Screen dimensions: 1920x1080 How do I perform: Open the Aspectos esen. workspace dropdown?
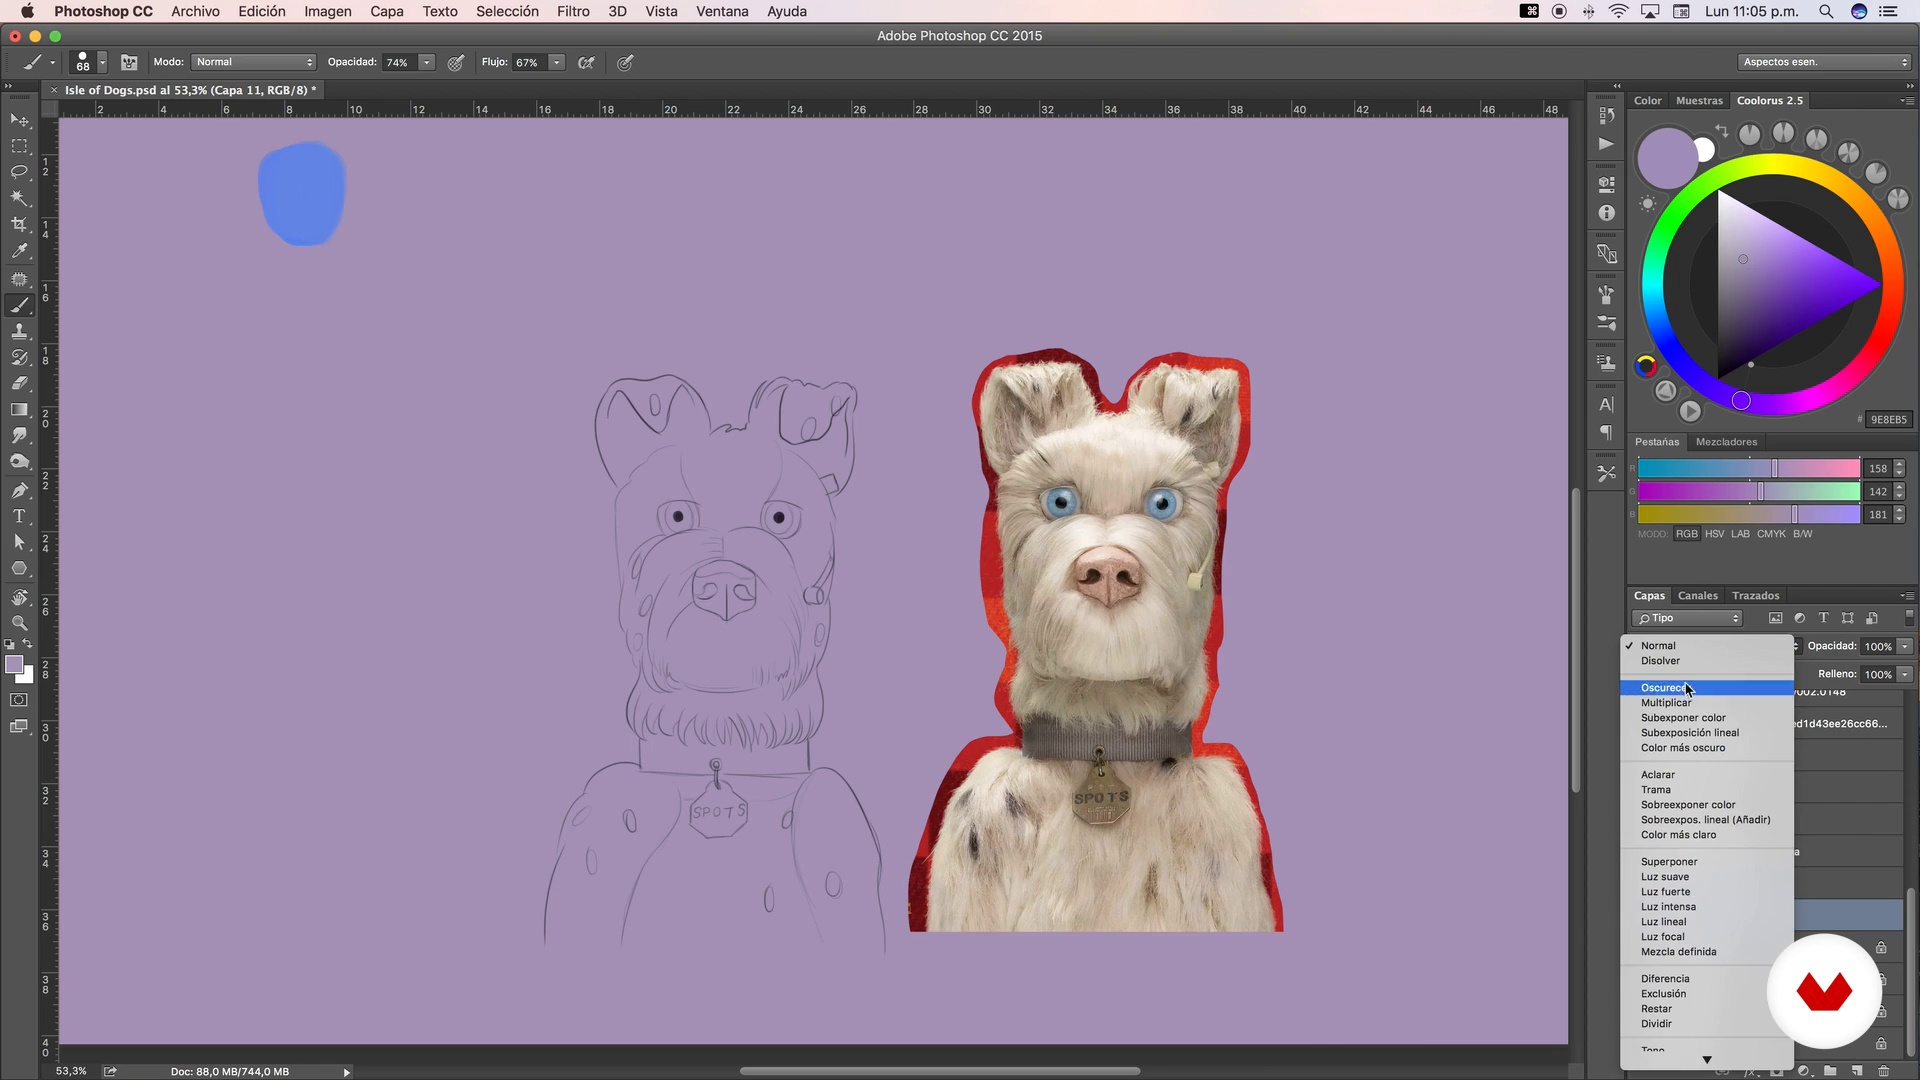(1825, 62)
